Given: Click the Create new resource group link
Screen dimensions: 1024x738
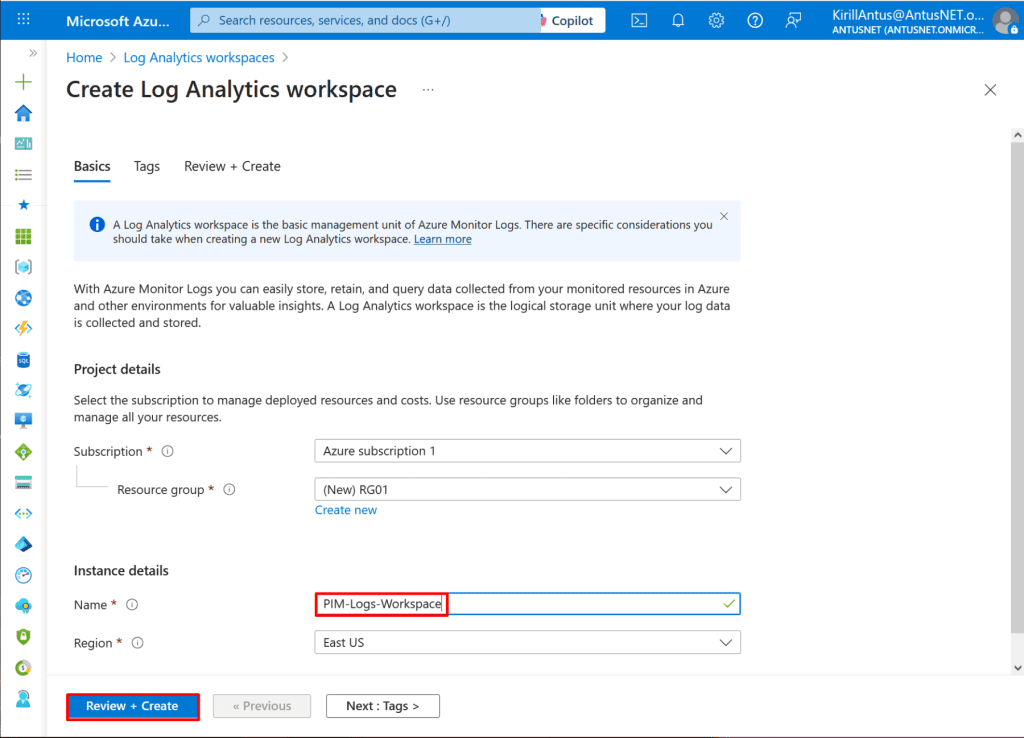Looking at the screenshot, I should 346,510.
